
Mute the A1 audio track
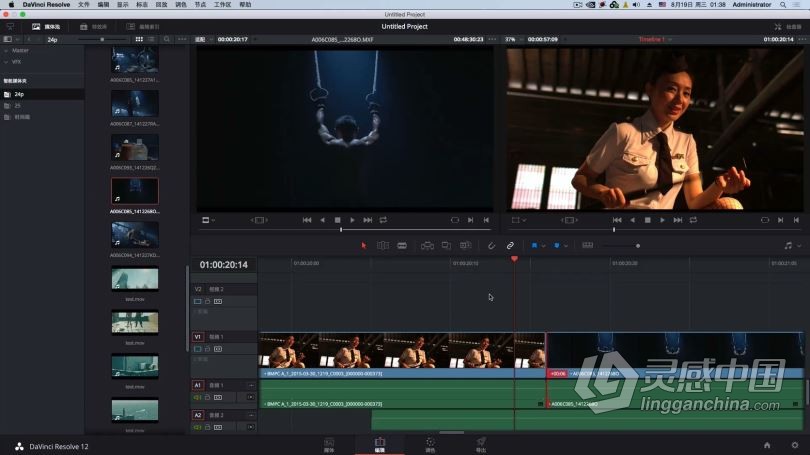pos(198,398)
